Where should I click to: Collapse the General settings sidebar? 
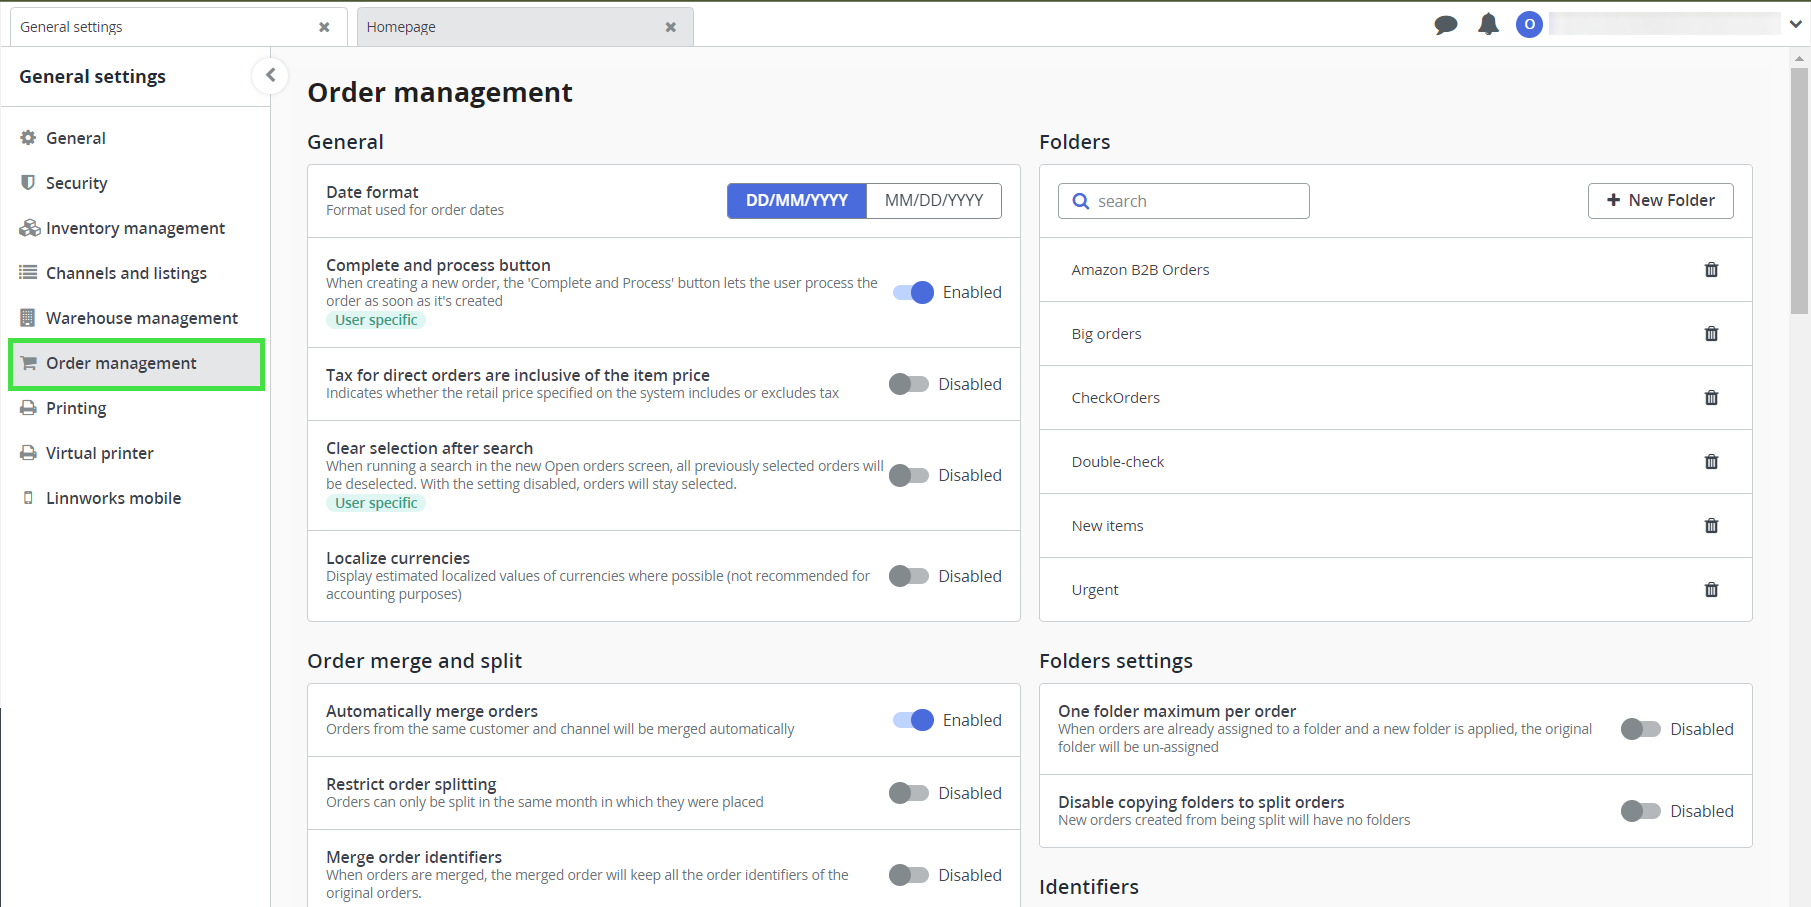(x=270, y=75)
